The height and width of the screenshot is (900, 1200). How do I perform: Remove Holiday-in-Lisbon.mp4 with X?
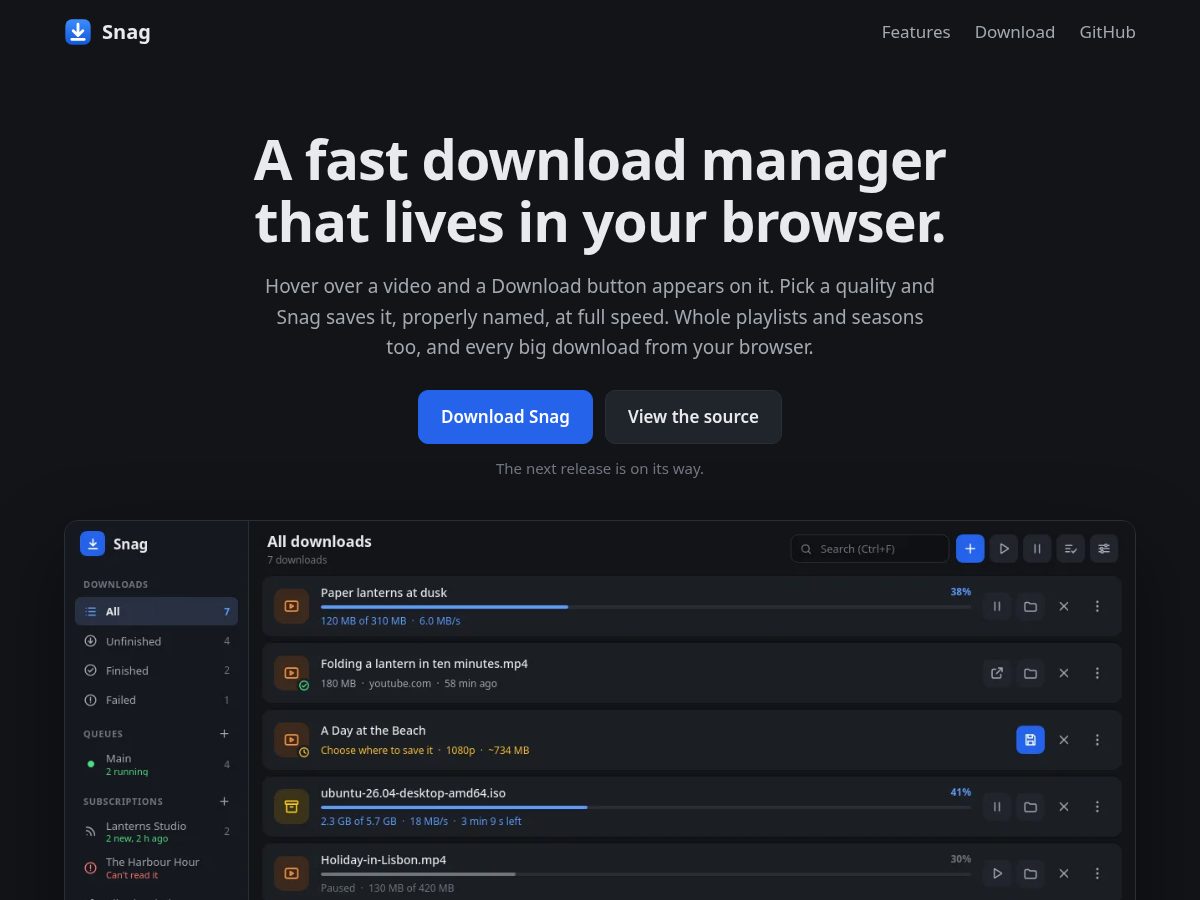pyautogui.click(x=1064, y=874)
